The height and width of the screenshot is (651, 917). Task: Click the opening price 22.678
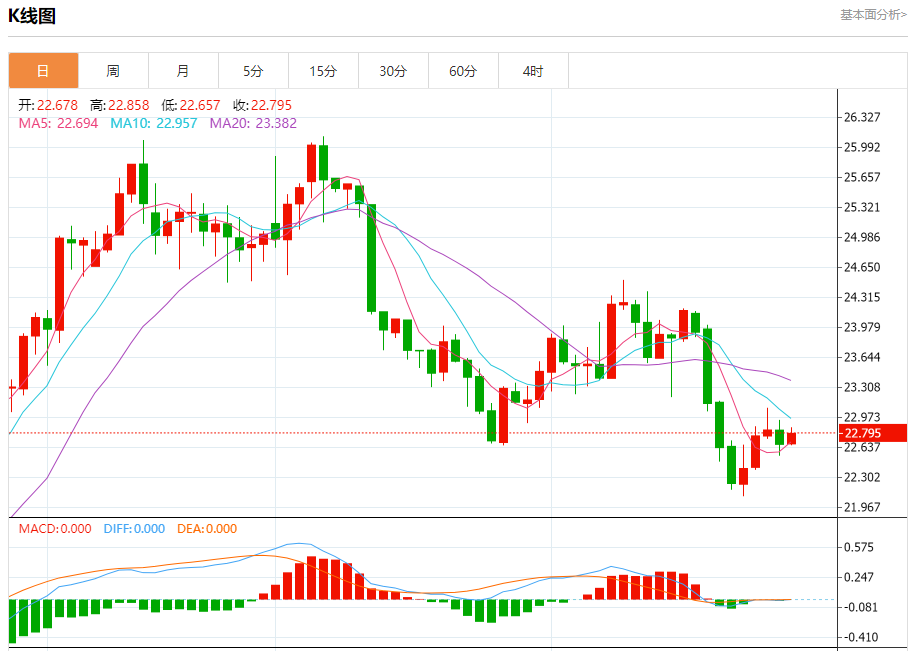57,105
